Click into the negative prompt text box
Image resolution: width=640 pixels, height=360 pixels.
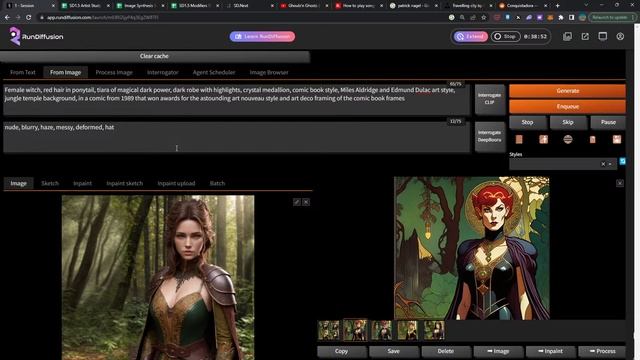point(236,137)
